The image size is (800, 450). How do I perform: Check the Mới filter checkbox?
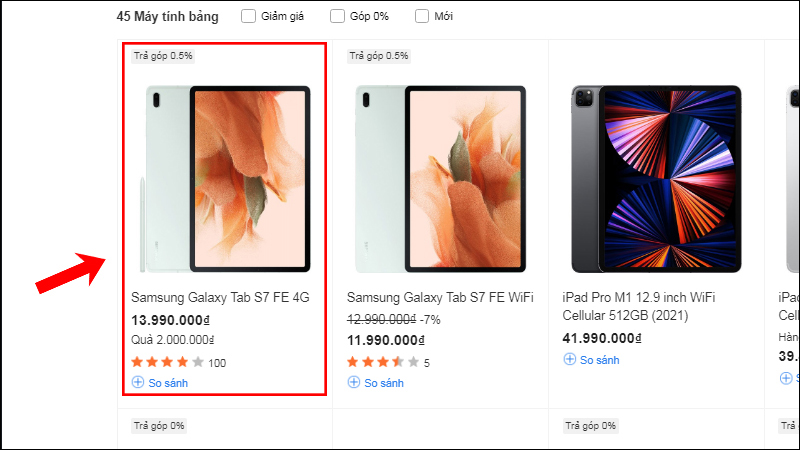(x=422, y=16)
